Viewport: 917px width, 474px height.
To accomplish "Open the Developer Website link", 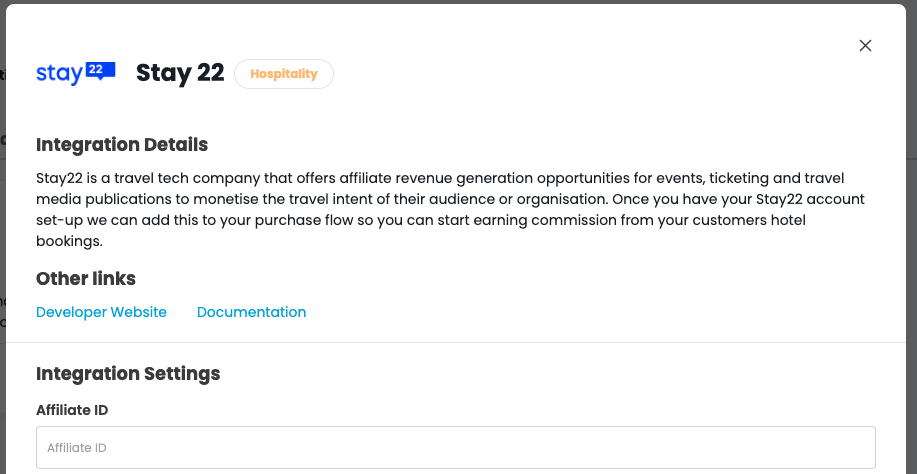I will tap(101, 312).
